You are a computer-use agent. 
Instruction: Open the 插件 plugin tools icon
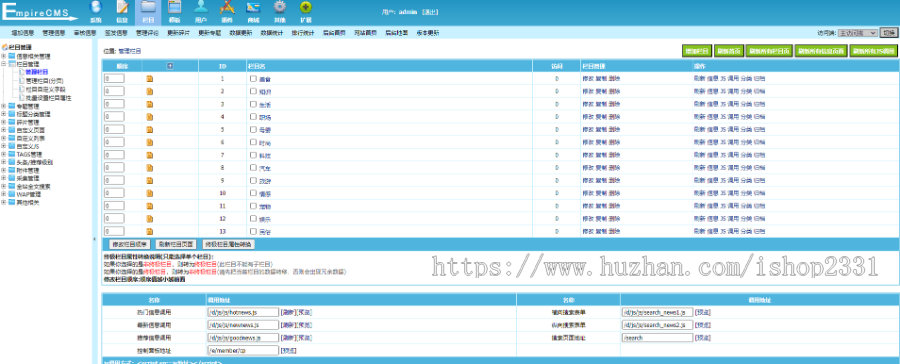click(227, 7)
